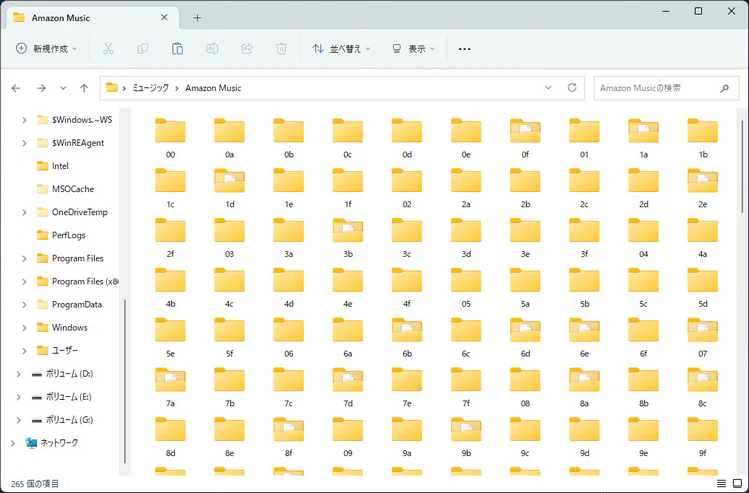Open the three-dot more options menu
Viewport: 749px width, 493px height.
coord(464,49)
